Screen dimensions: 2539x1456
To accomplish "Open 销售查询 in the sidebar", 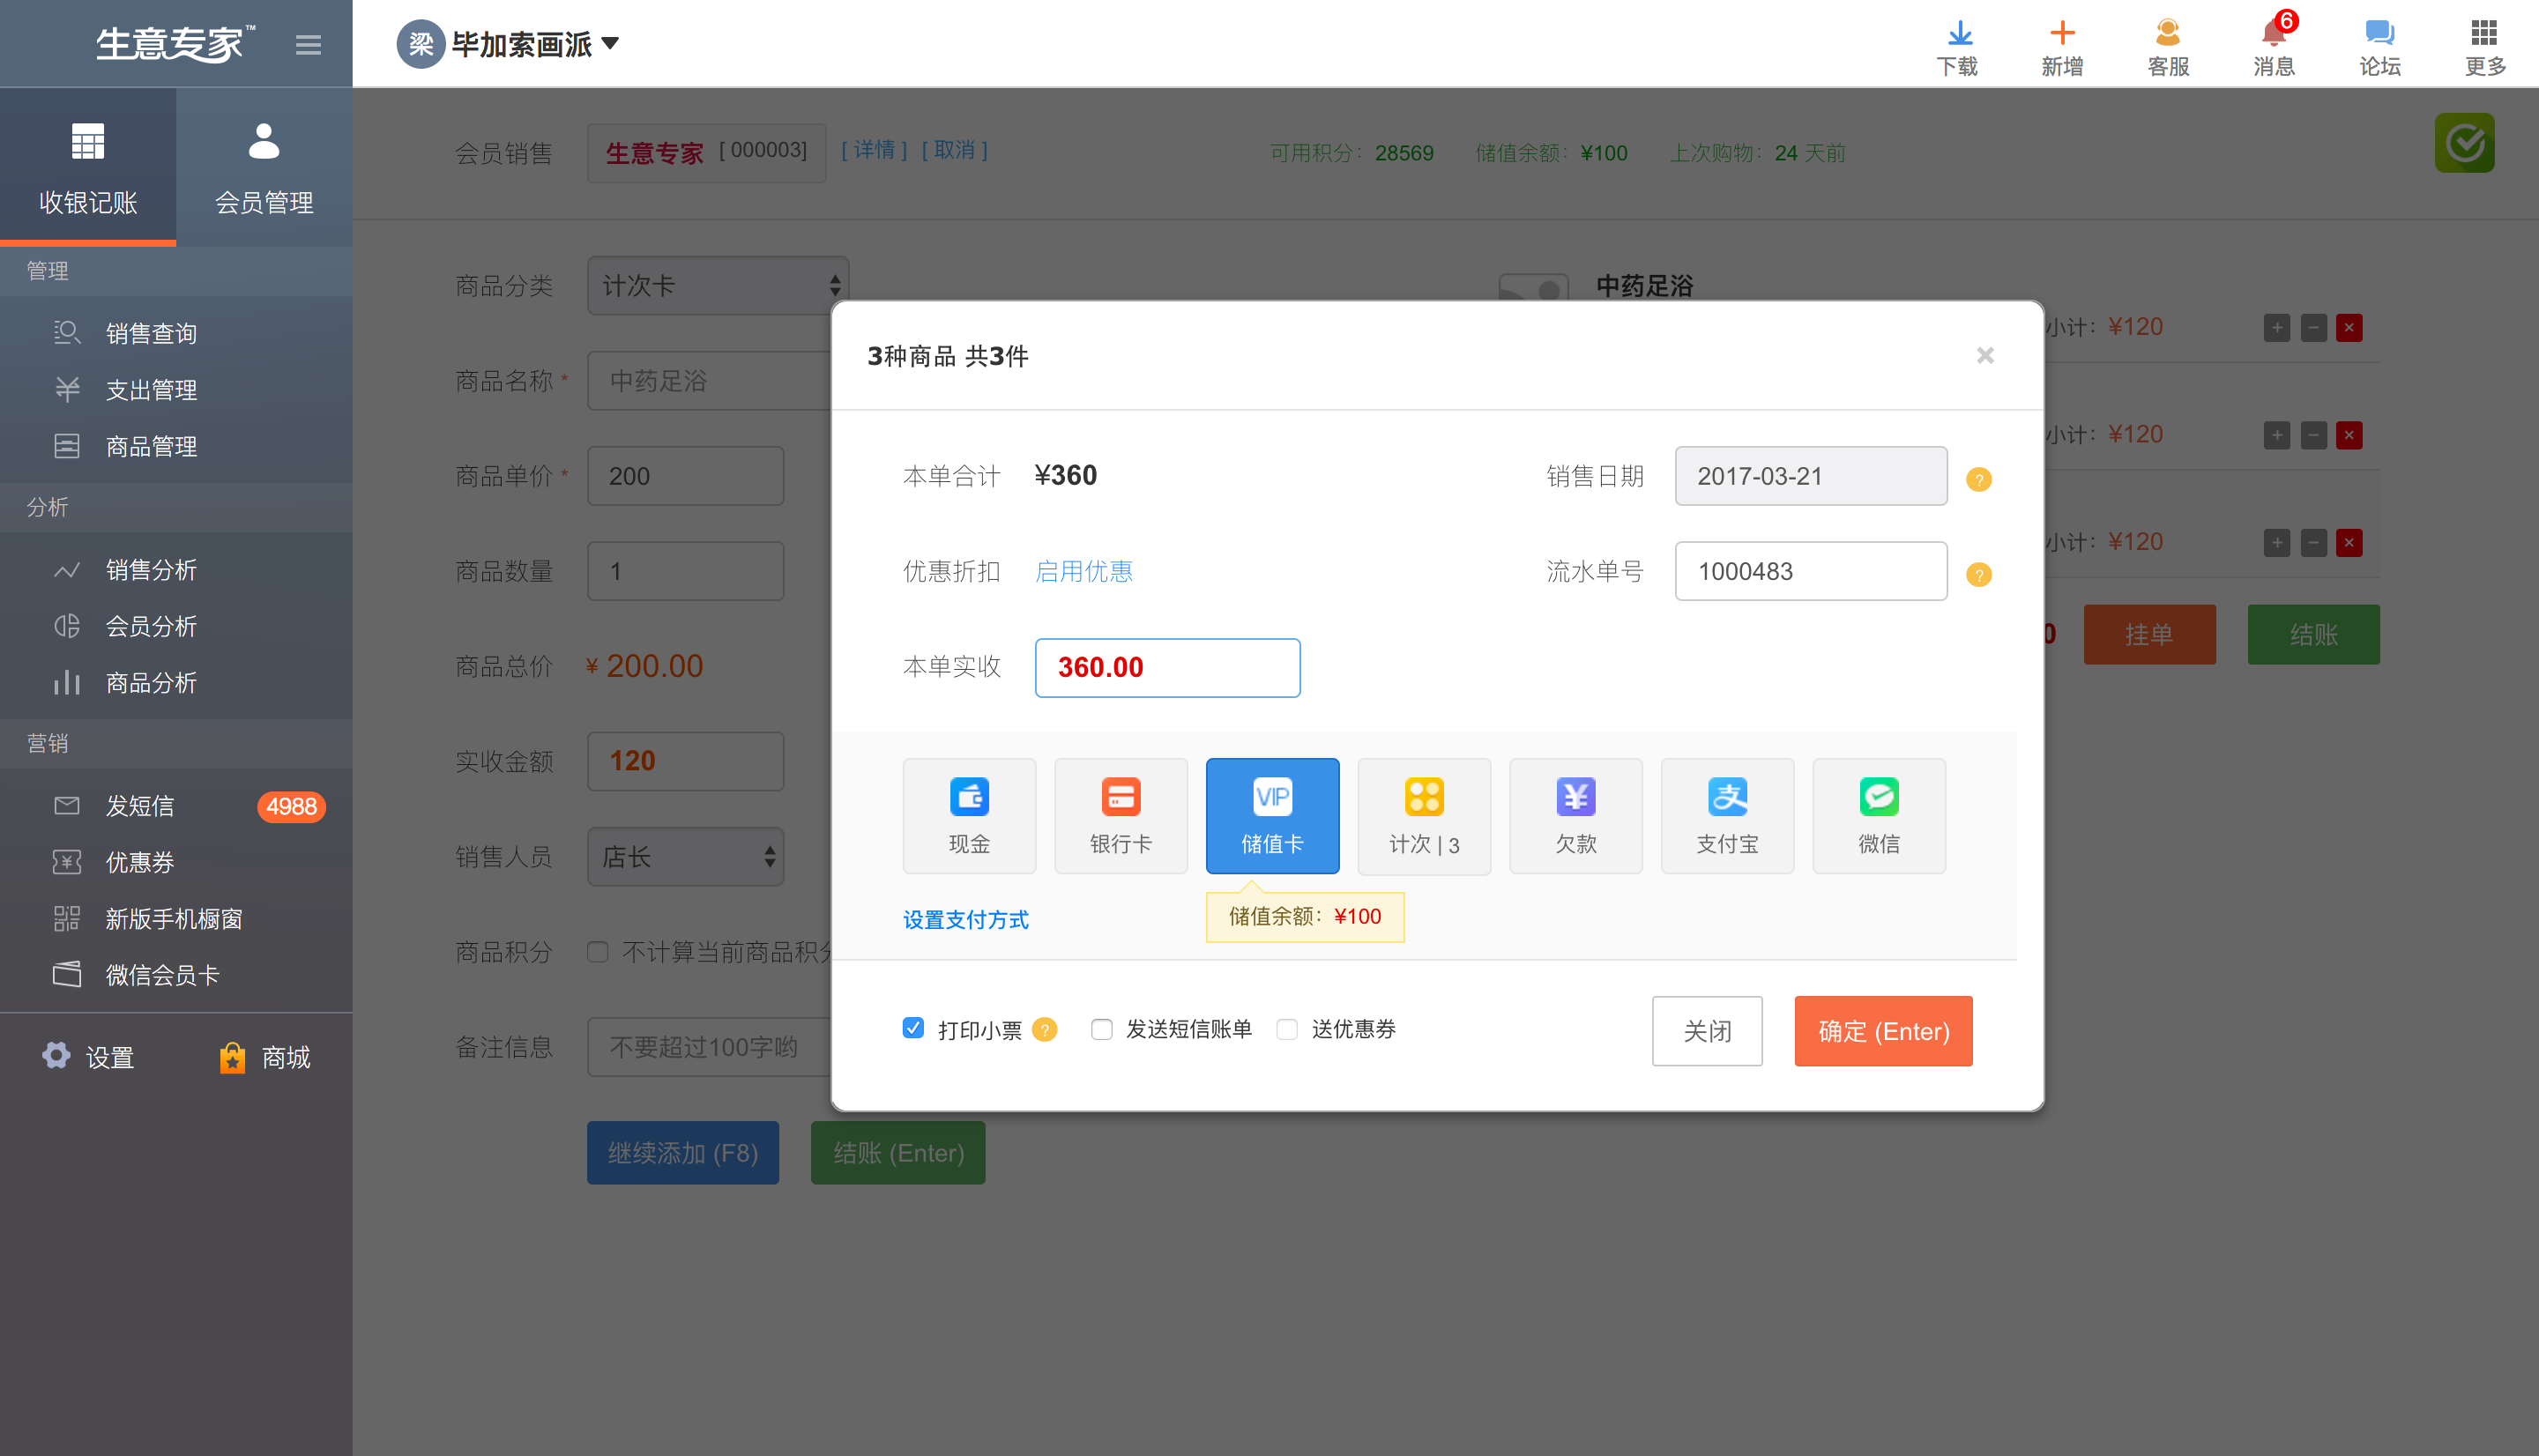I will pyautogui.click(x=151, y=333).
